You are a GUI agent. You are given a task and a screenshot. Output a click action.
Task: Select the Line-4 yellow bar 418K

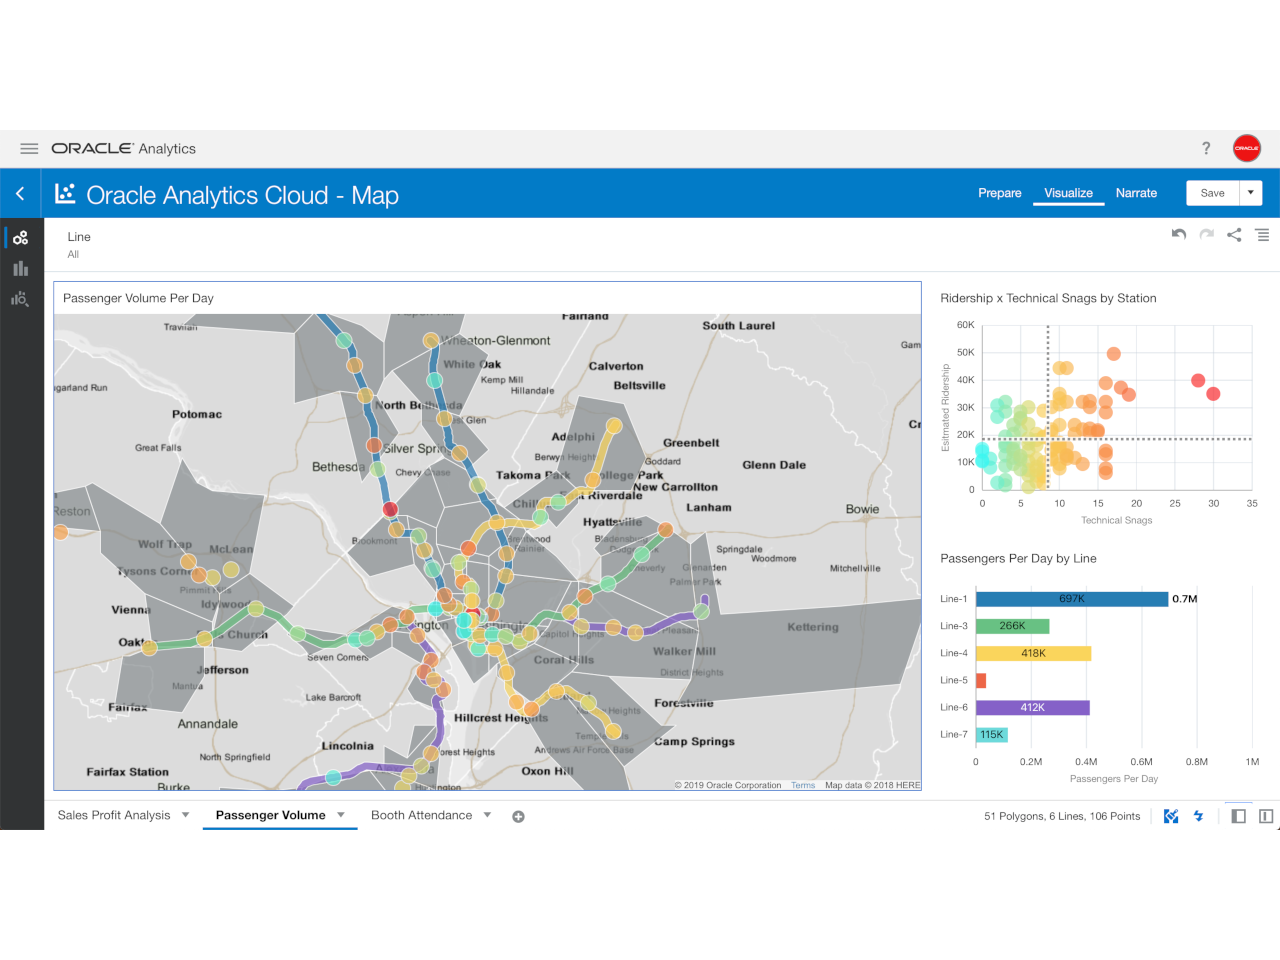pos(1033,653)
